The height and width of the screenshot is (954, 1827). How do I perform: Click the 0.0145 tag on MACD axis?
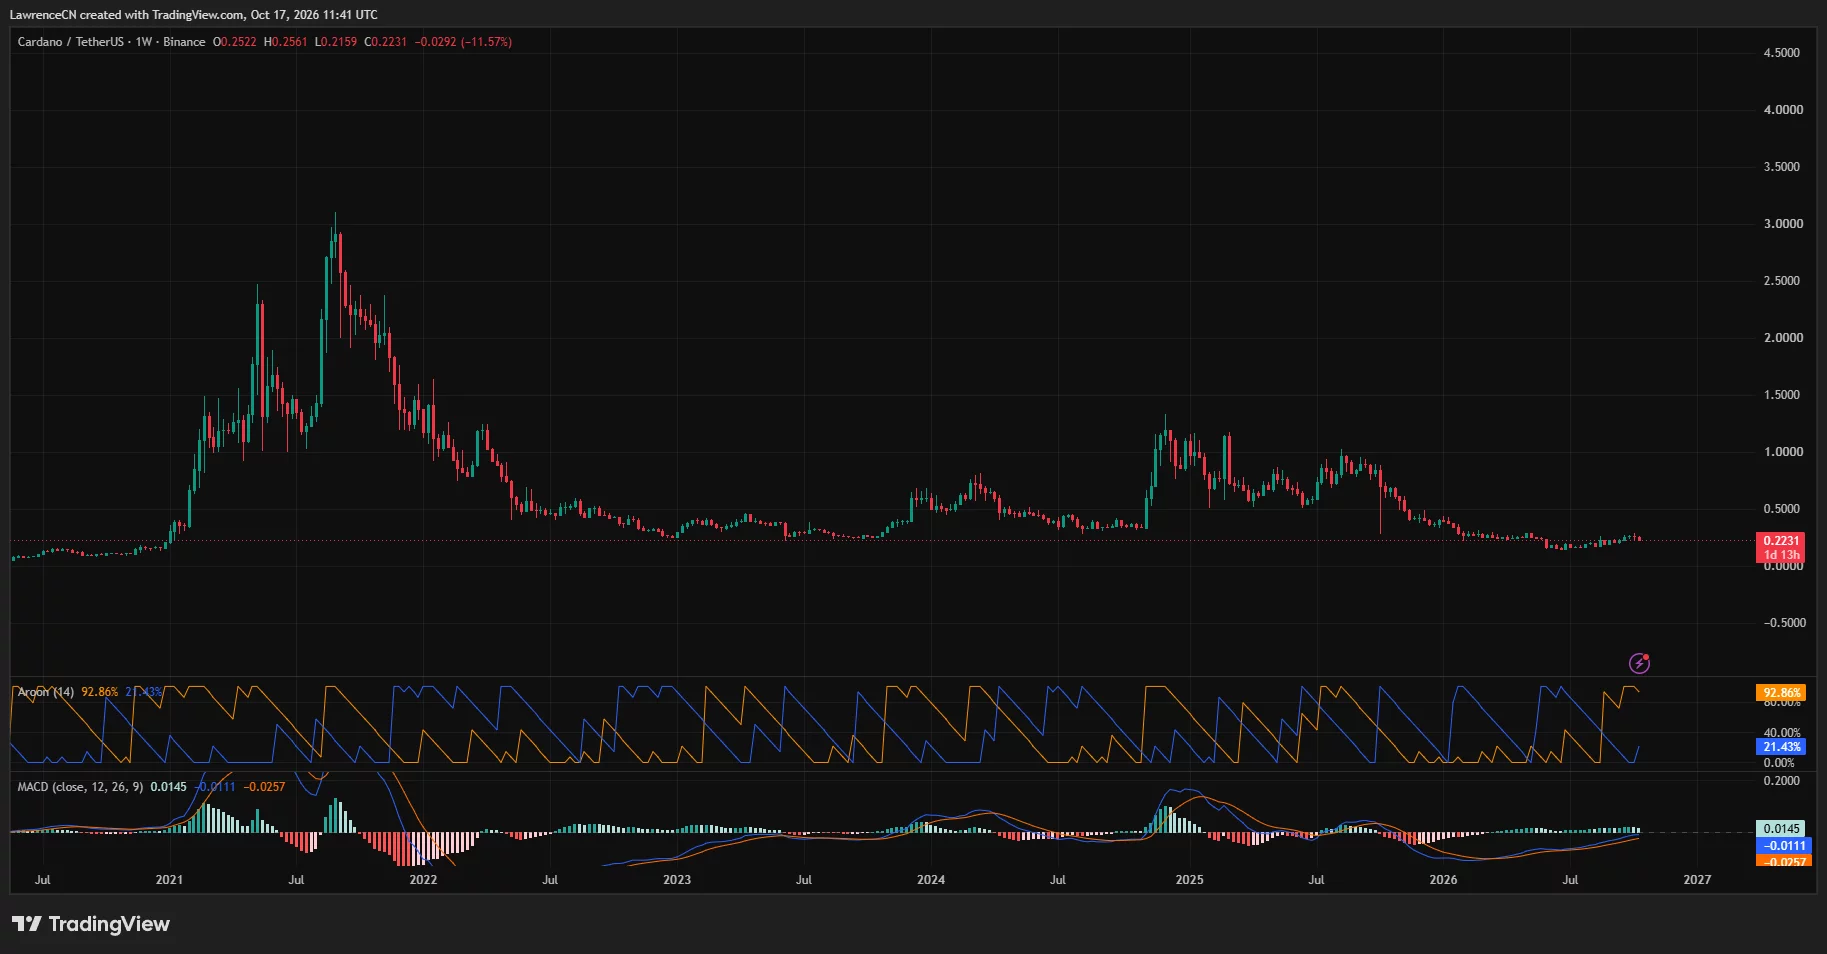point(1781,828)
